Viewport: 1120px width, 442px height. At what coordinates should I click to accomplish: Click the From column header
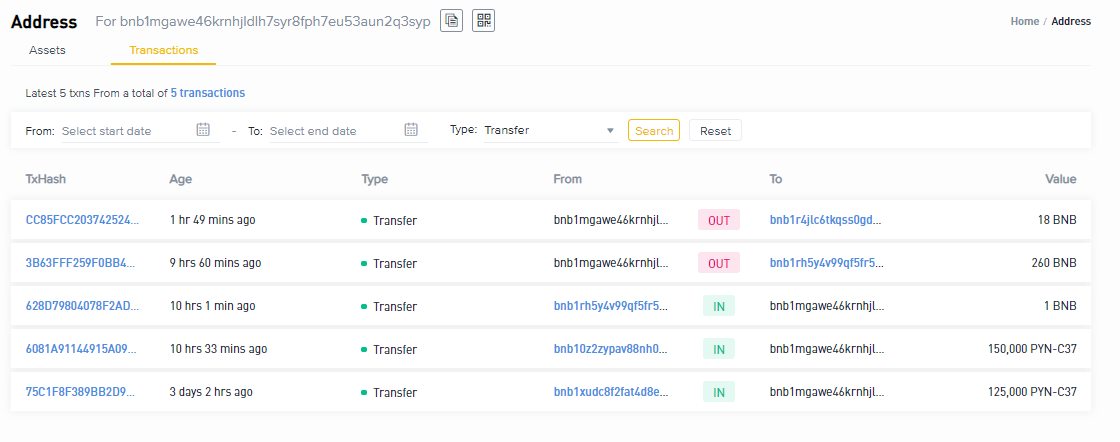click(x=567, y=179)
